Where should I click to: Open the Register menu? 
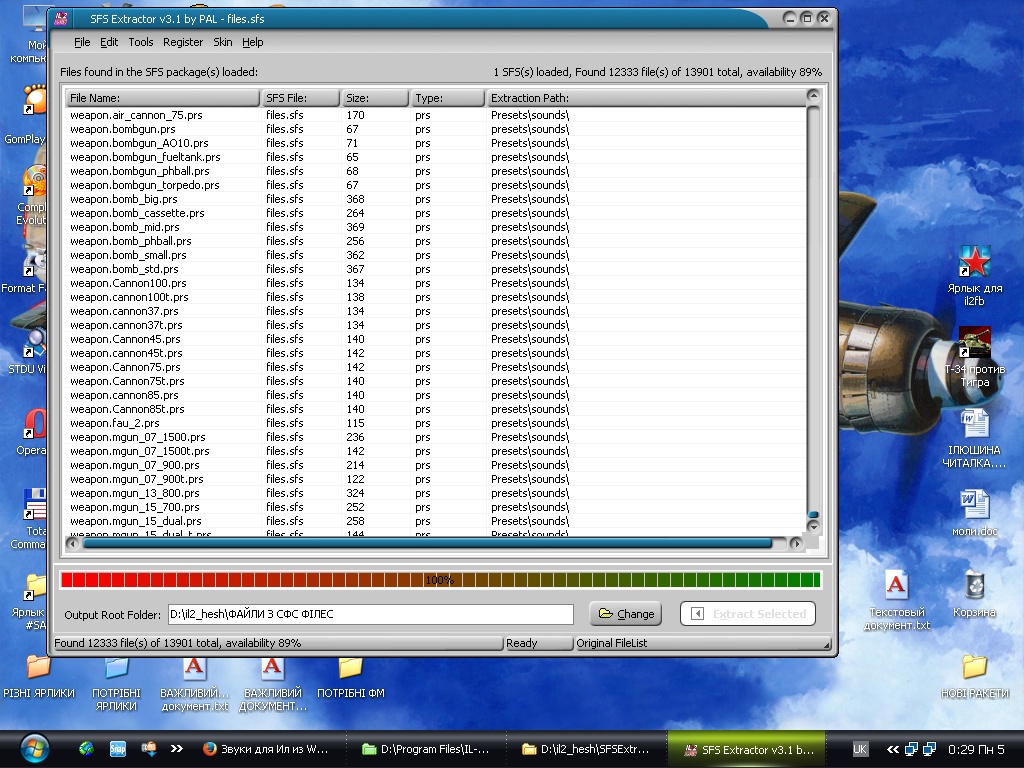(x=183, y=42)
